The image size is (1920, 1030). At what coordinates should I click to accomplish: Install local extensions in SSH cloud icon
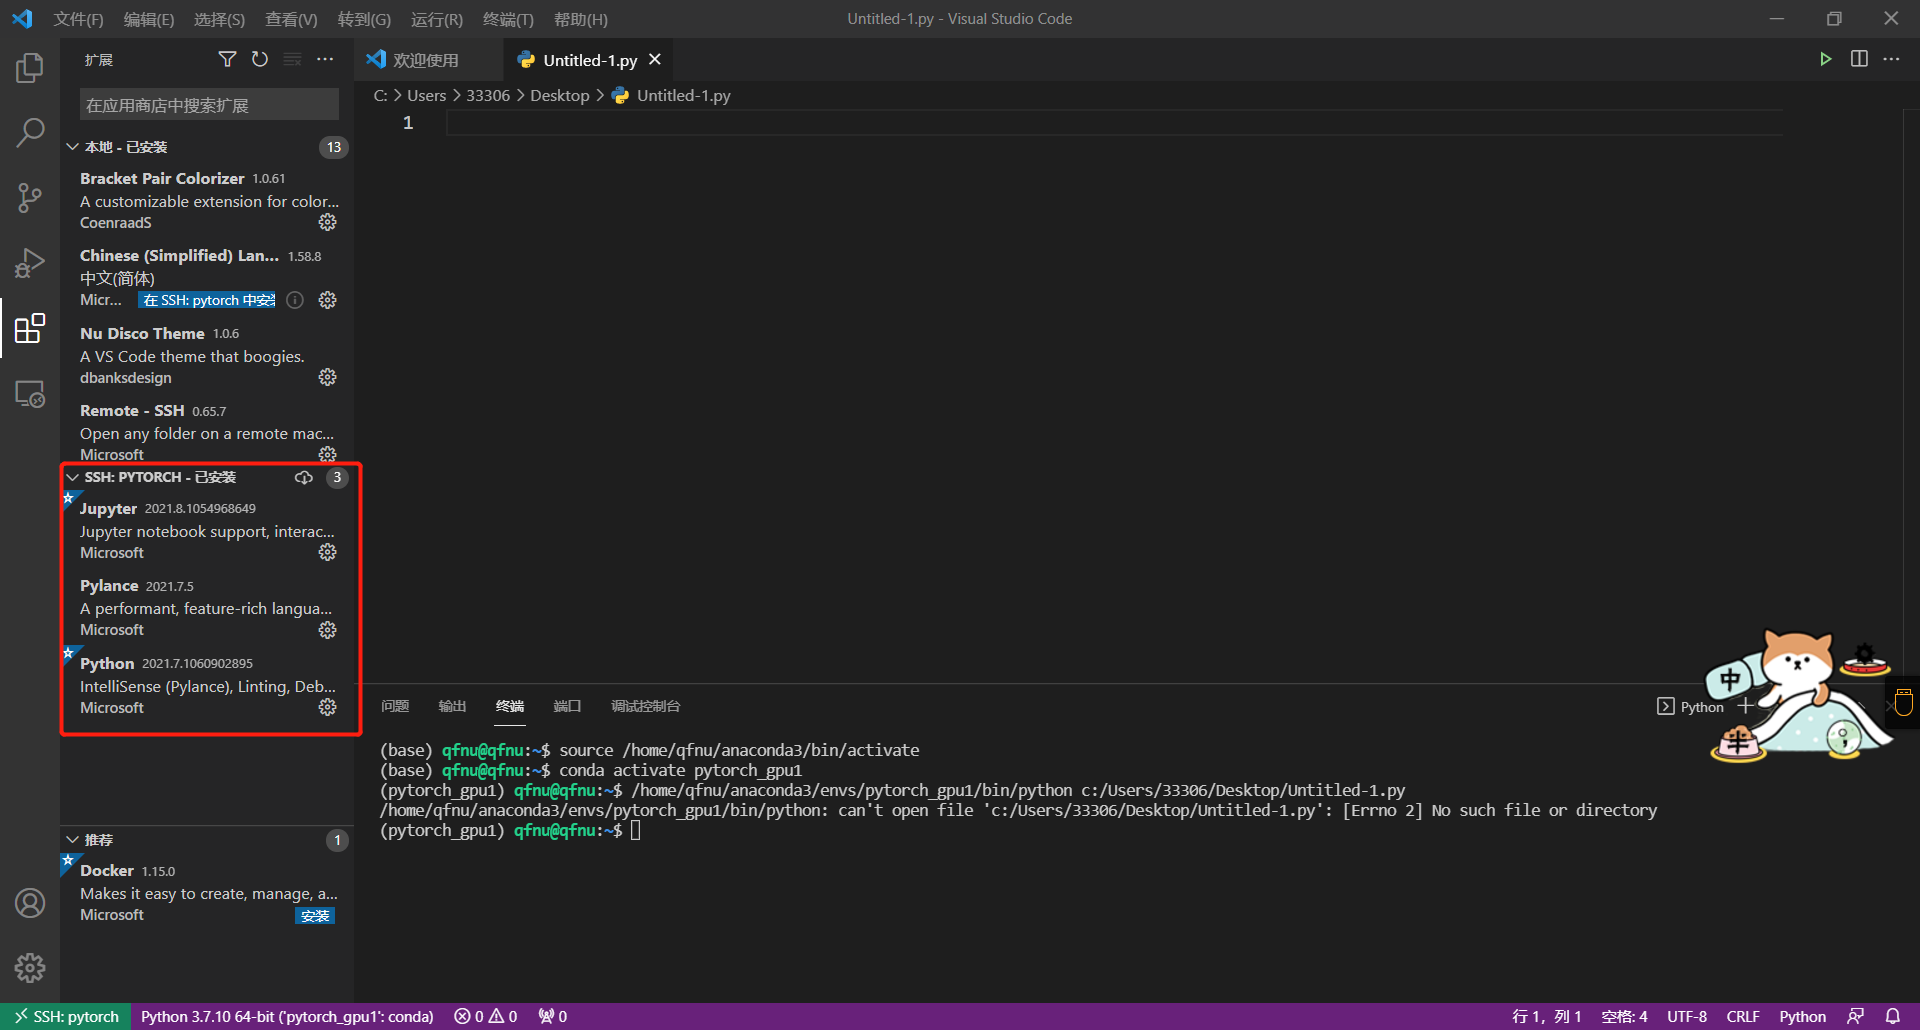pyautogui.click(x=303, y=477)
